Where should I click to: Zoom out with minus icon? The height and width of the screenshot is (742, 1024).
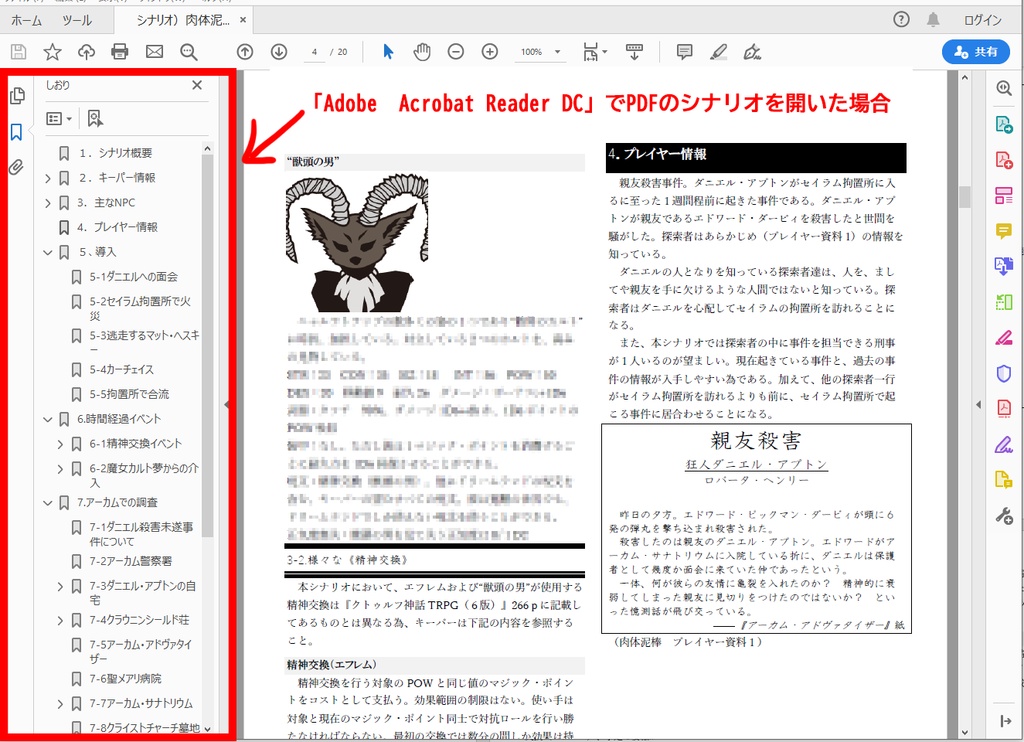456,52
